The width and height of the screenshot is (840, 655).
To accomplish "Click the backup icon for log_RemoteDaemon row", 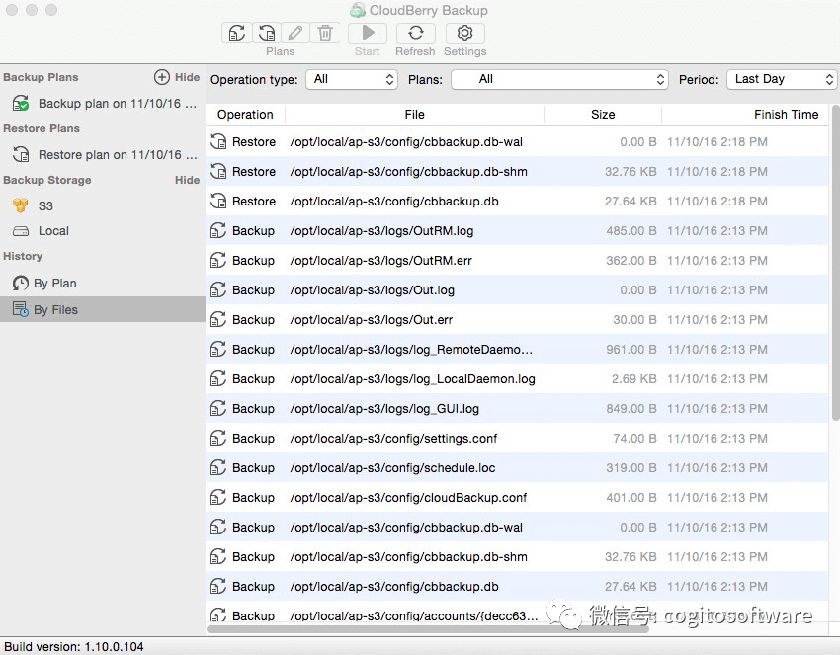I will 218,349.
